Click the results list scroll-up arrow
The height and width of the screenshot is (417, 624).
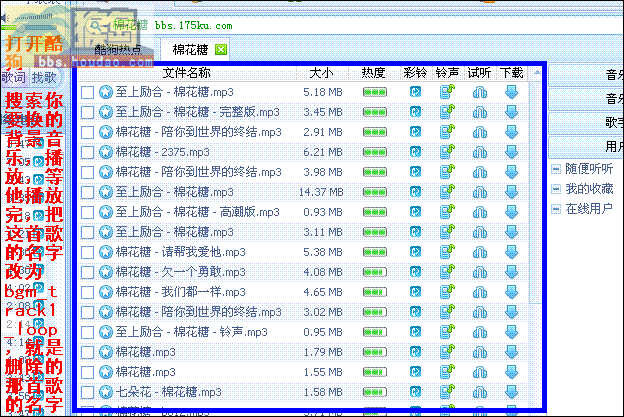(x=537, y=73)
